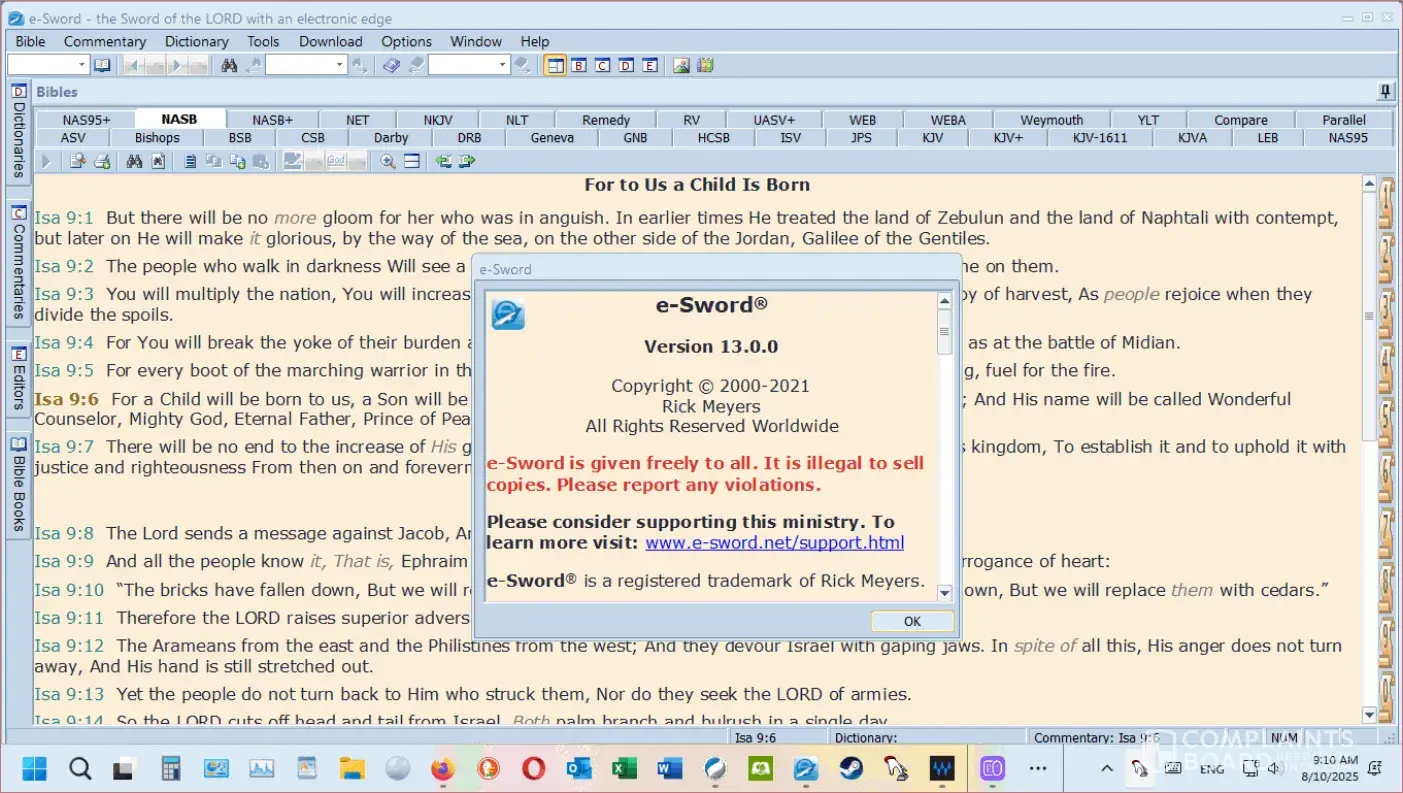The image size is (1403, 793).
Task: Click the pin icon on Bibles panel
Action: pos(1385,92)
